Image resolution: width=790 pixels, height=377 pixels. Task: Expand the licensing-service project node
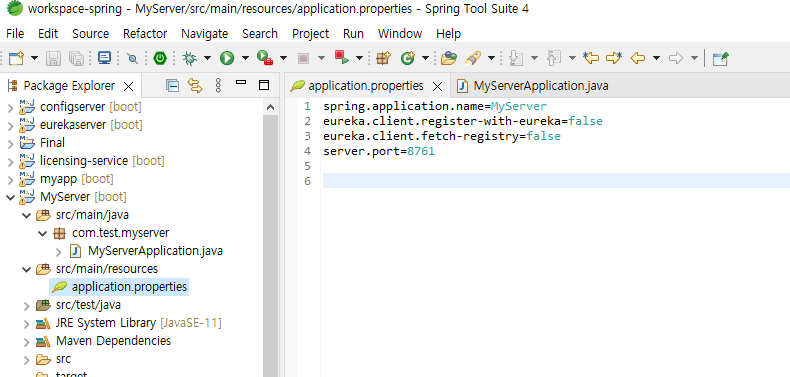click(10, 162)
